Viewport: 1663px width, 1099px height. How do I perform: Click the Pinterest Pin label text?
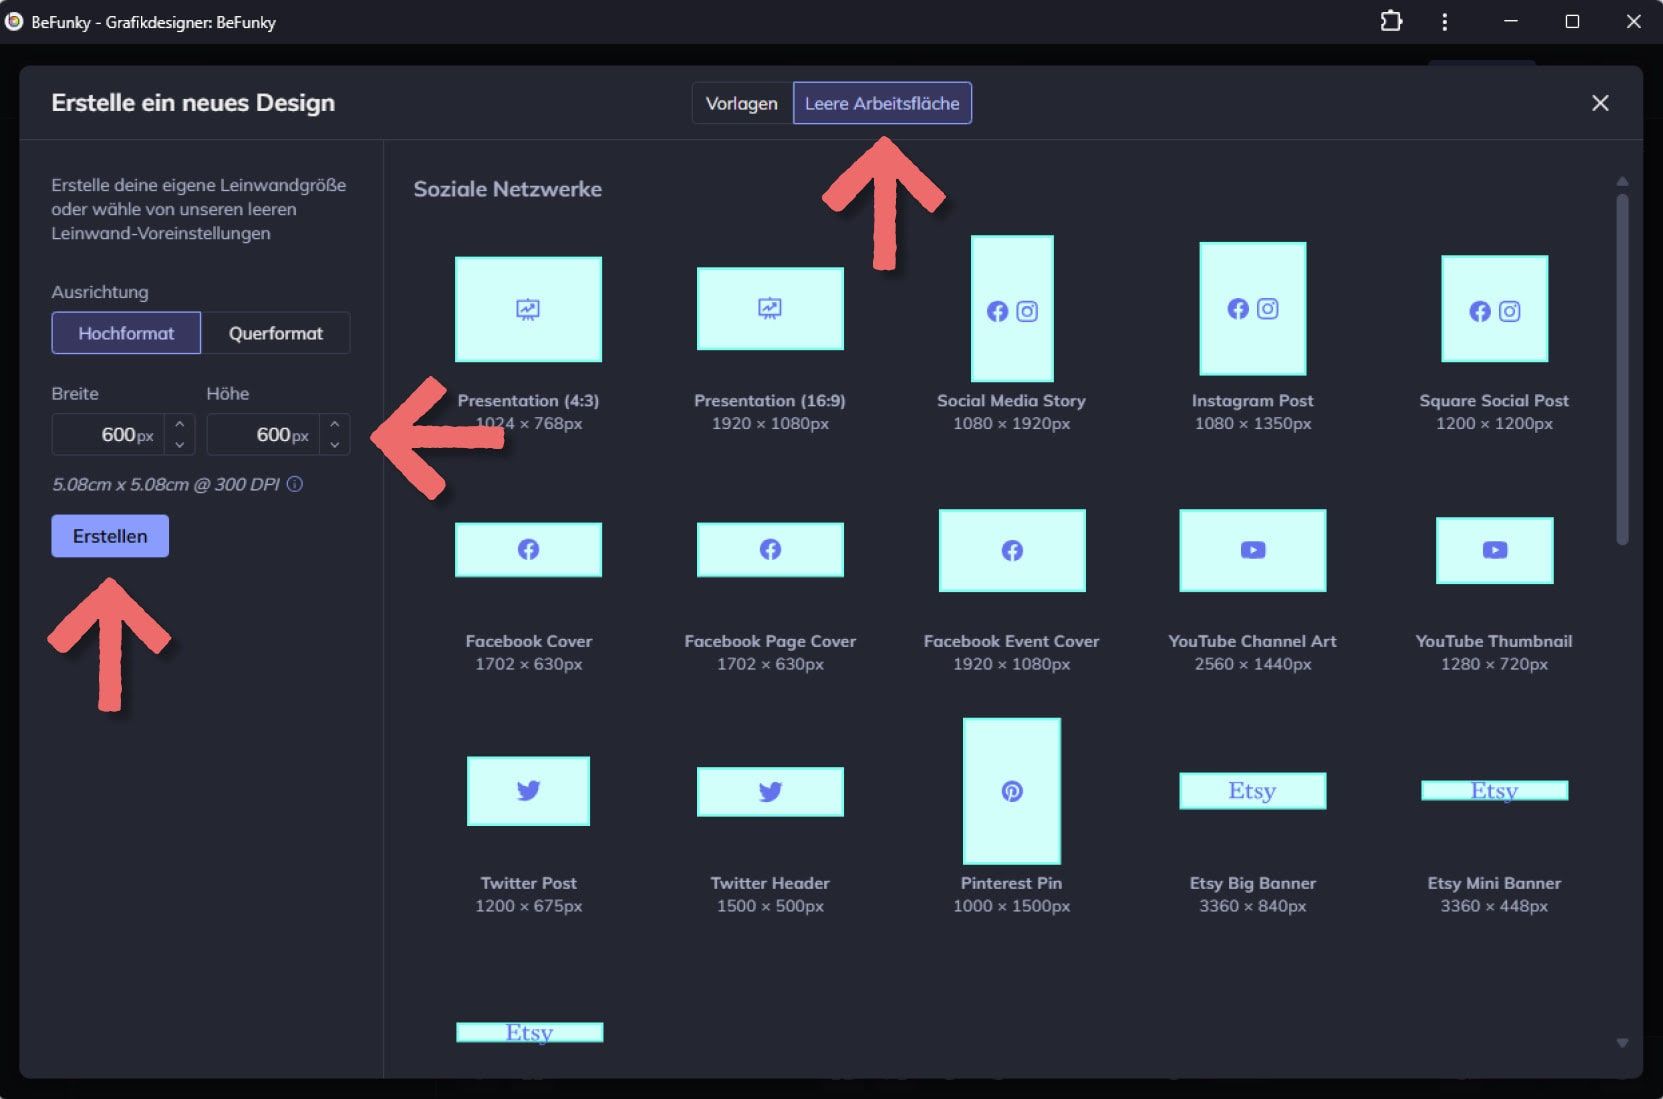click(x=1011, y=883)
